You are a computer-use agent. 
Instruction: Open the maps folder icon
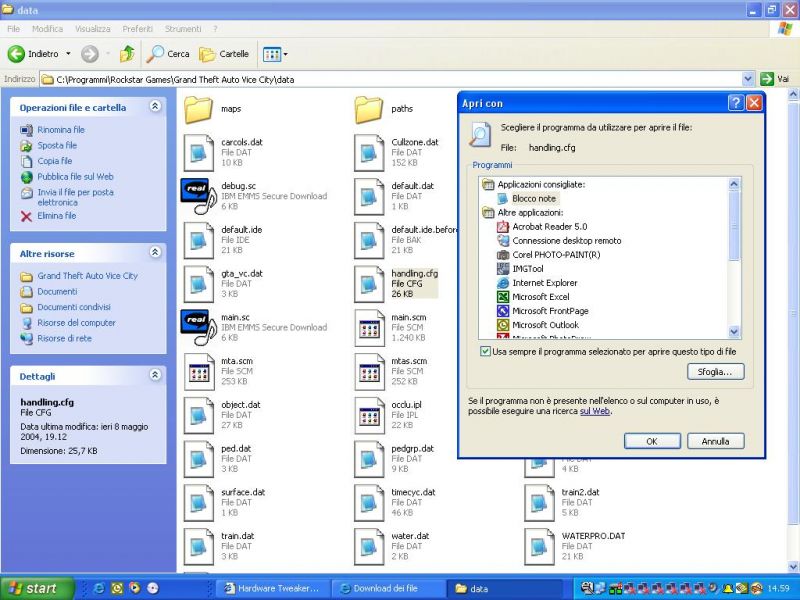click(x=198, y=109)
